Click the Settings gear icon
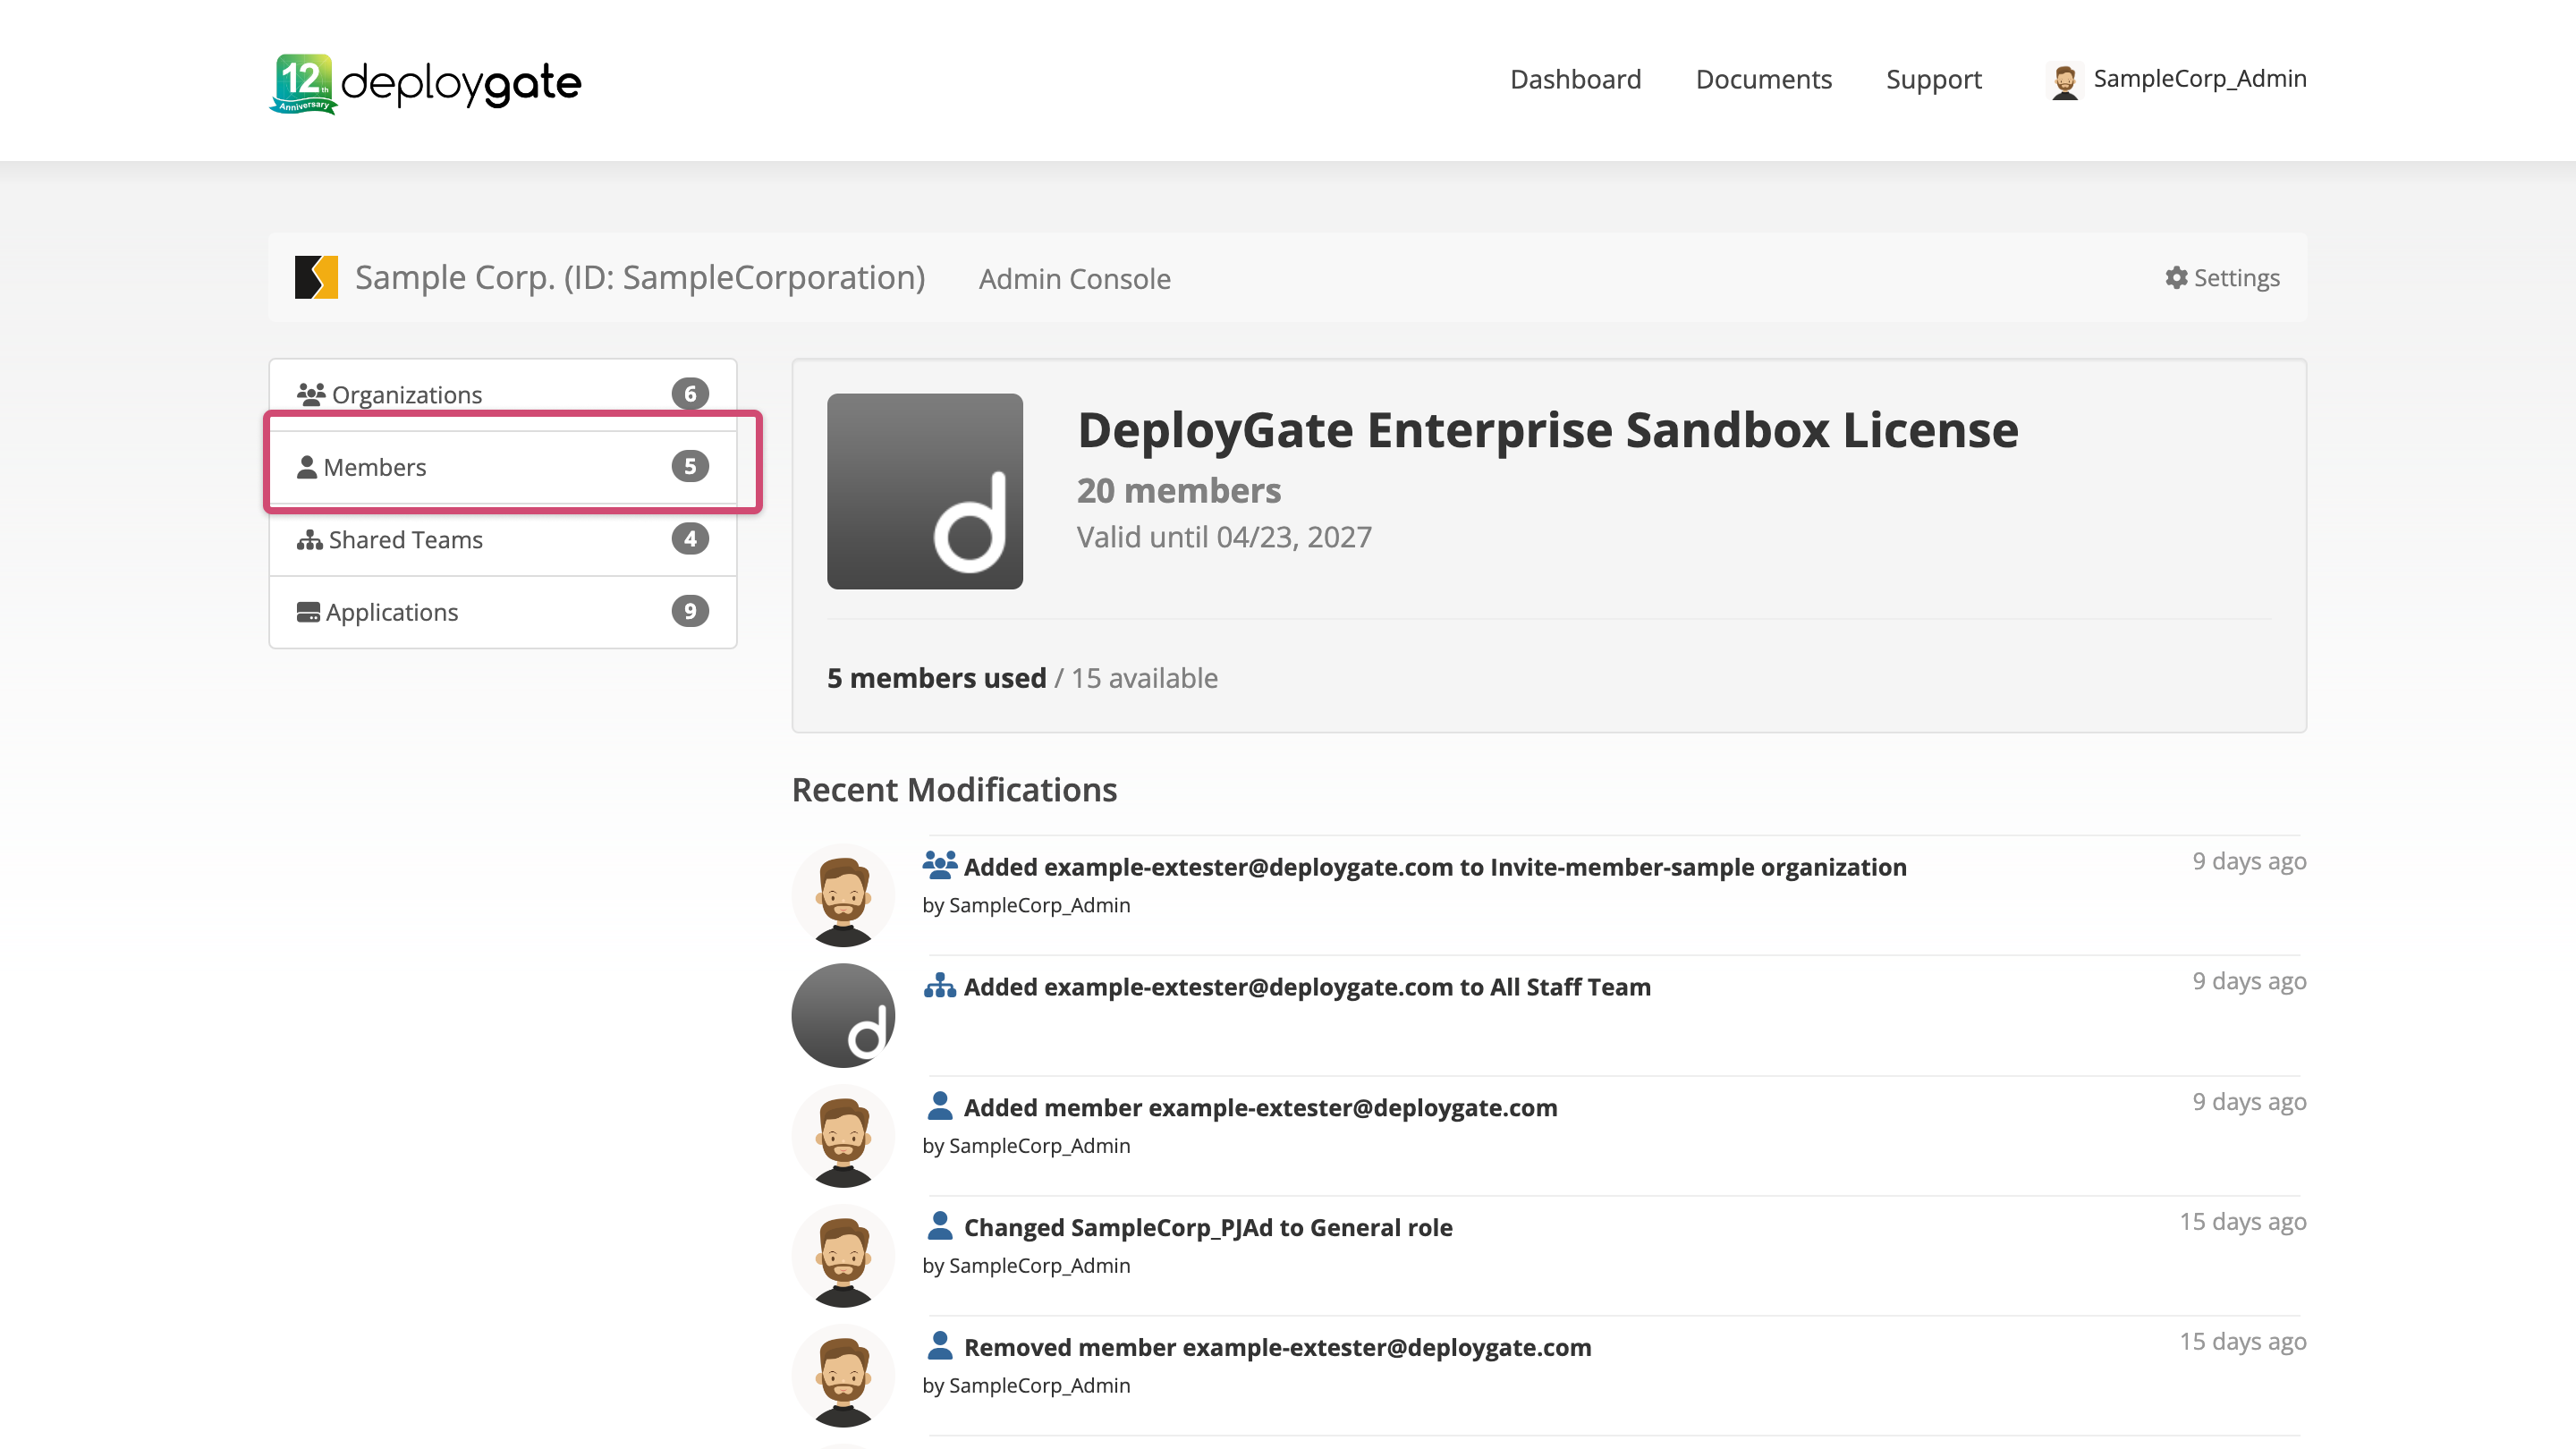Screen dimensions: 2576x1449 2176,277
